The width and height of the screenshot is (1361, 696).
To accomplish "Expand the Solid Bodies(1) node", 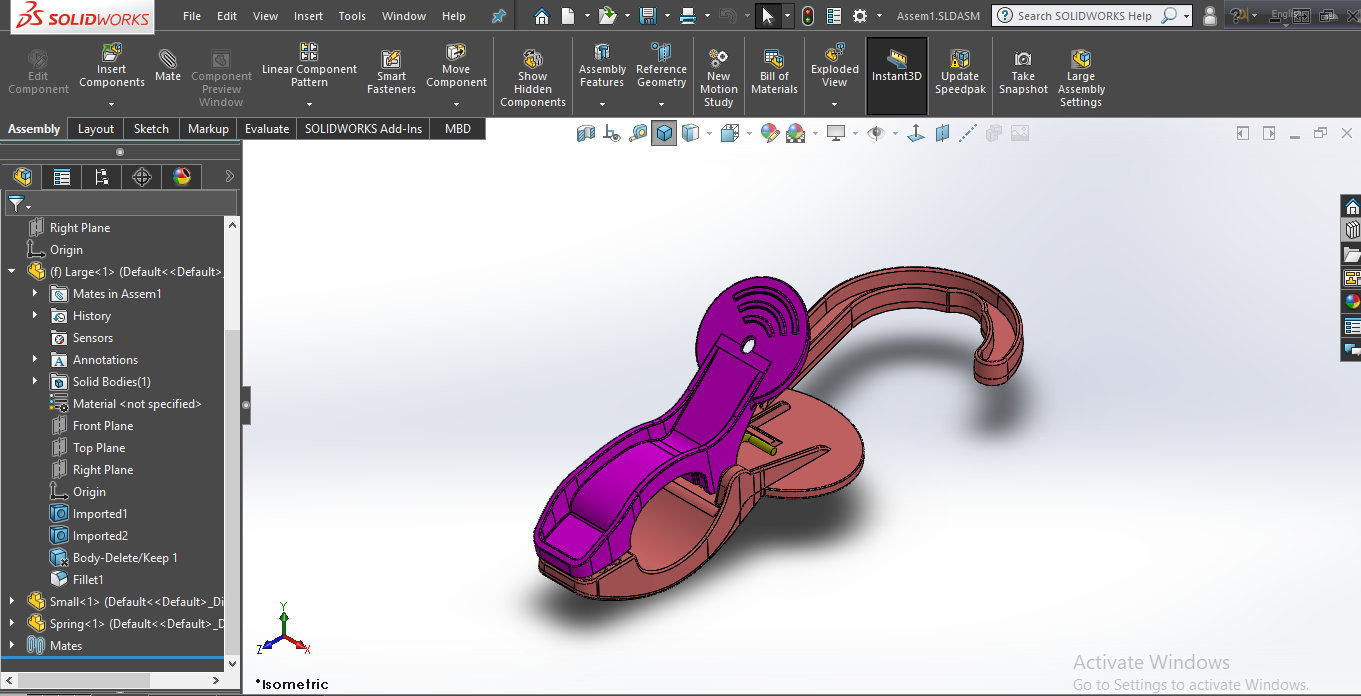I will [x=35, y=381].
